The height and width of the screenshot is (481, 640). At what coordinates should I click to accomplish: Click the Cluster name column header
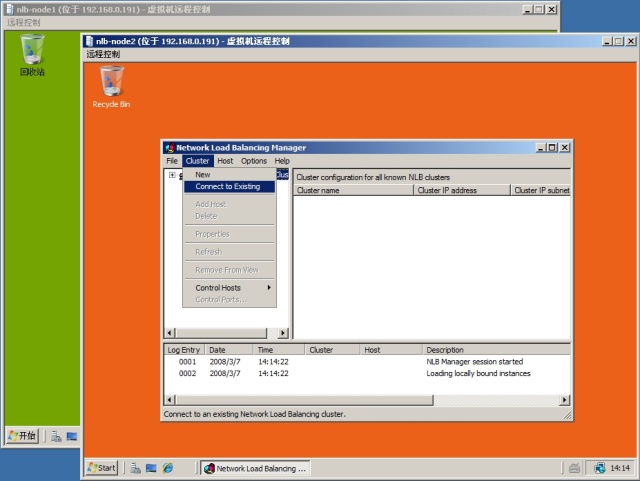(352, 190)
